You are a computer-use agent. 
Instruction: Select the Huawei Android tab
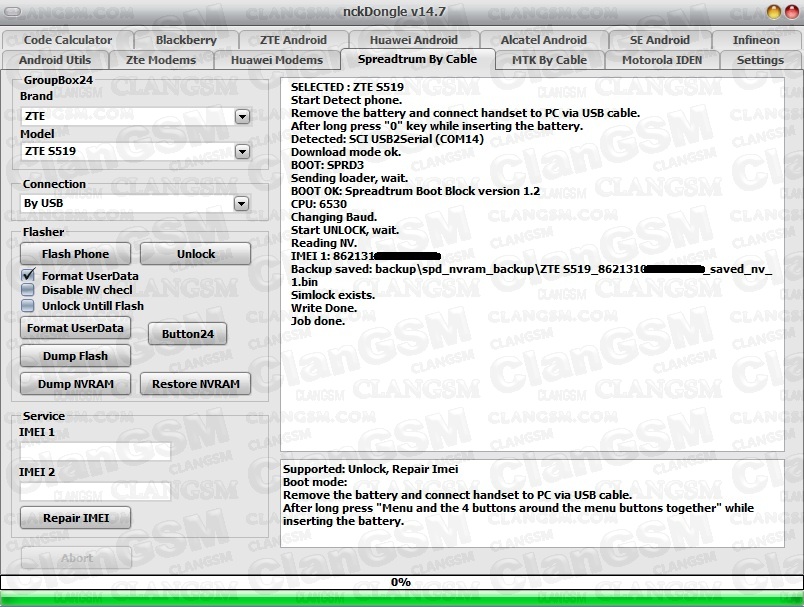coord(413,40)
